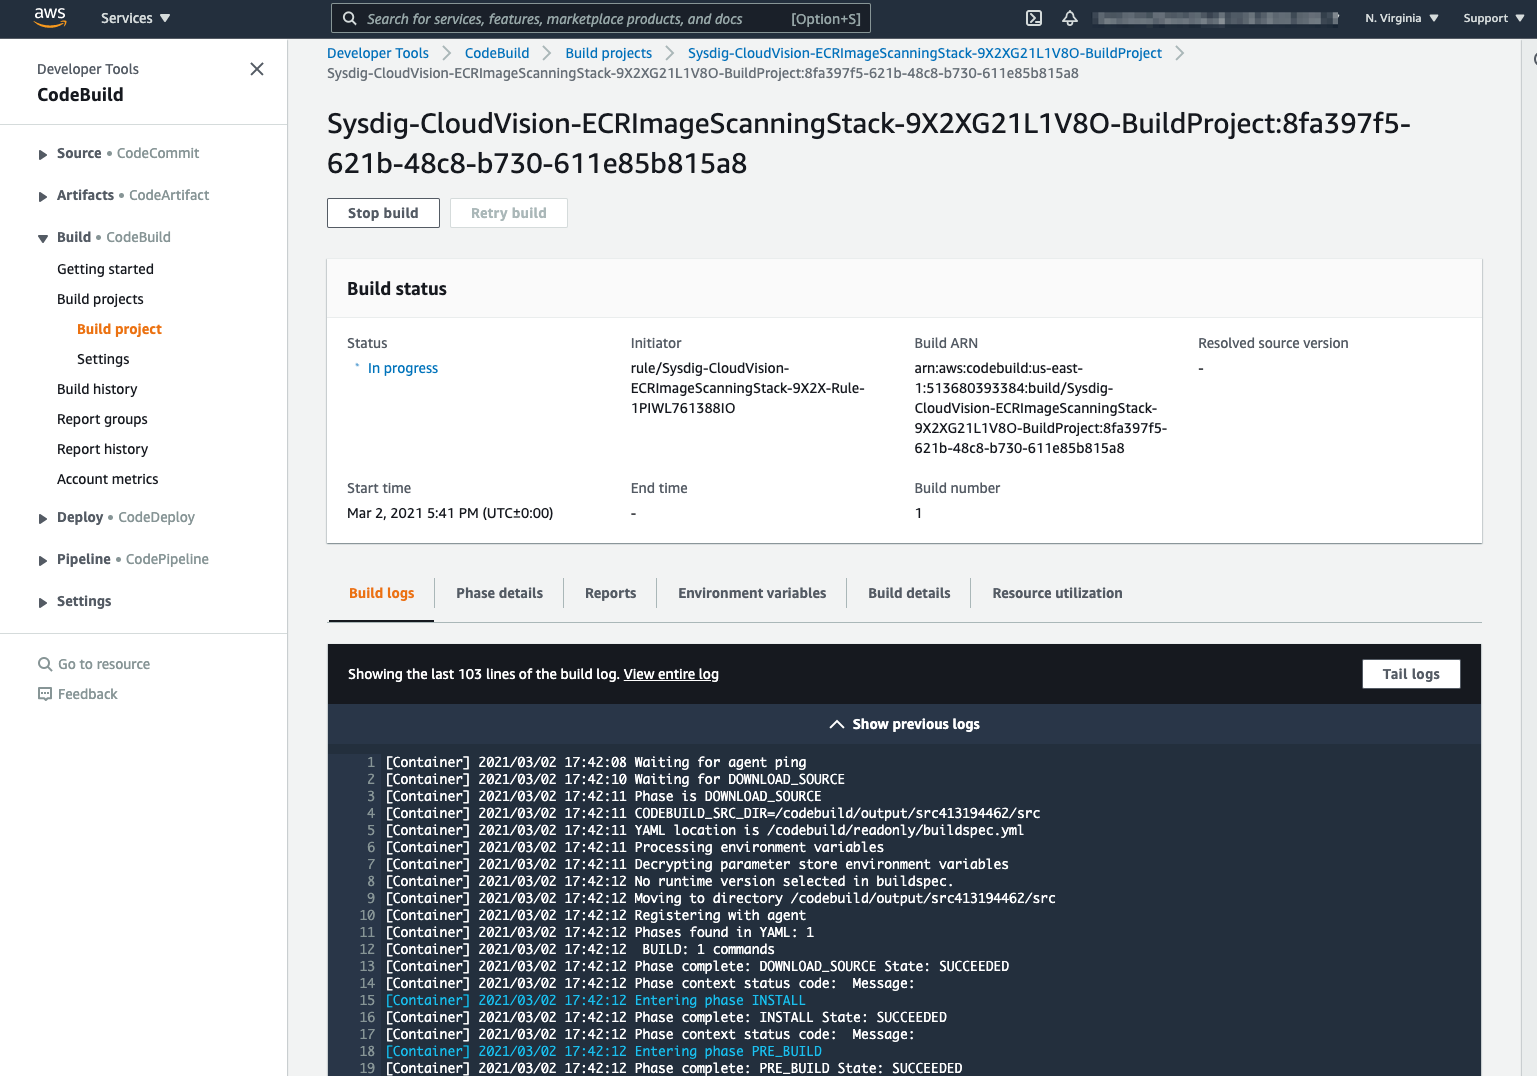Click the blurred account name in header
1537x1076 pixels.
(x=1215, y=18)
